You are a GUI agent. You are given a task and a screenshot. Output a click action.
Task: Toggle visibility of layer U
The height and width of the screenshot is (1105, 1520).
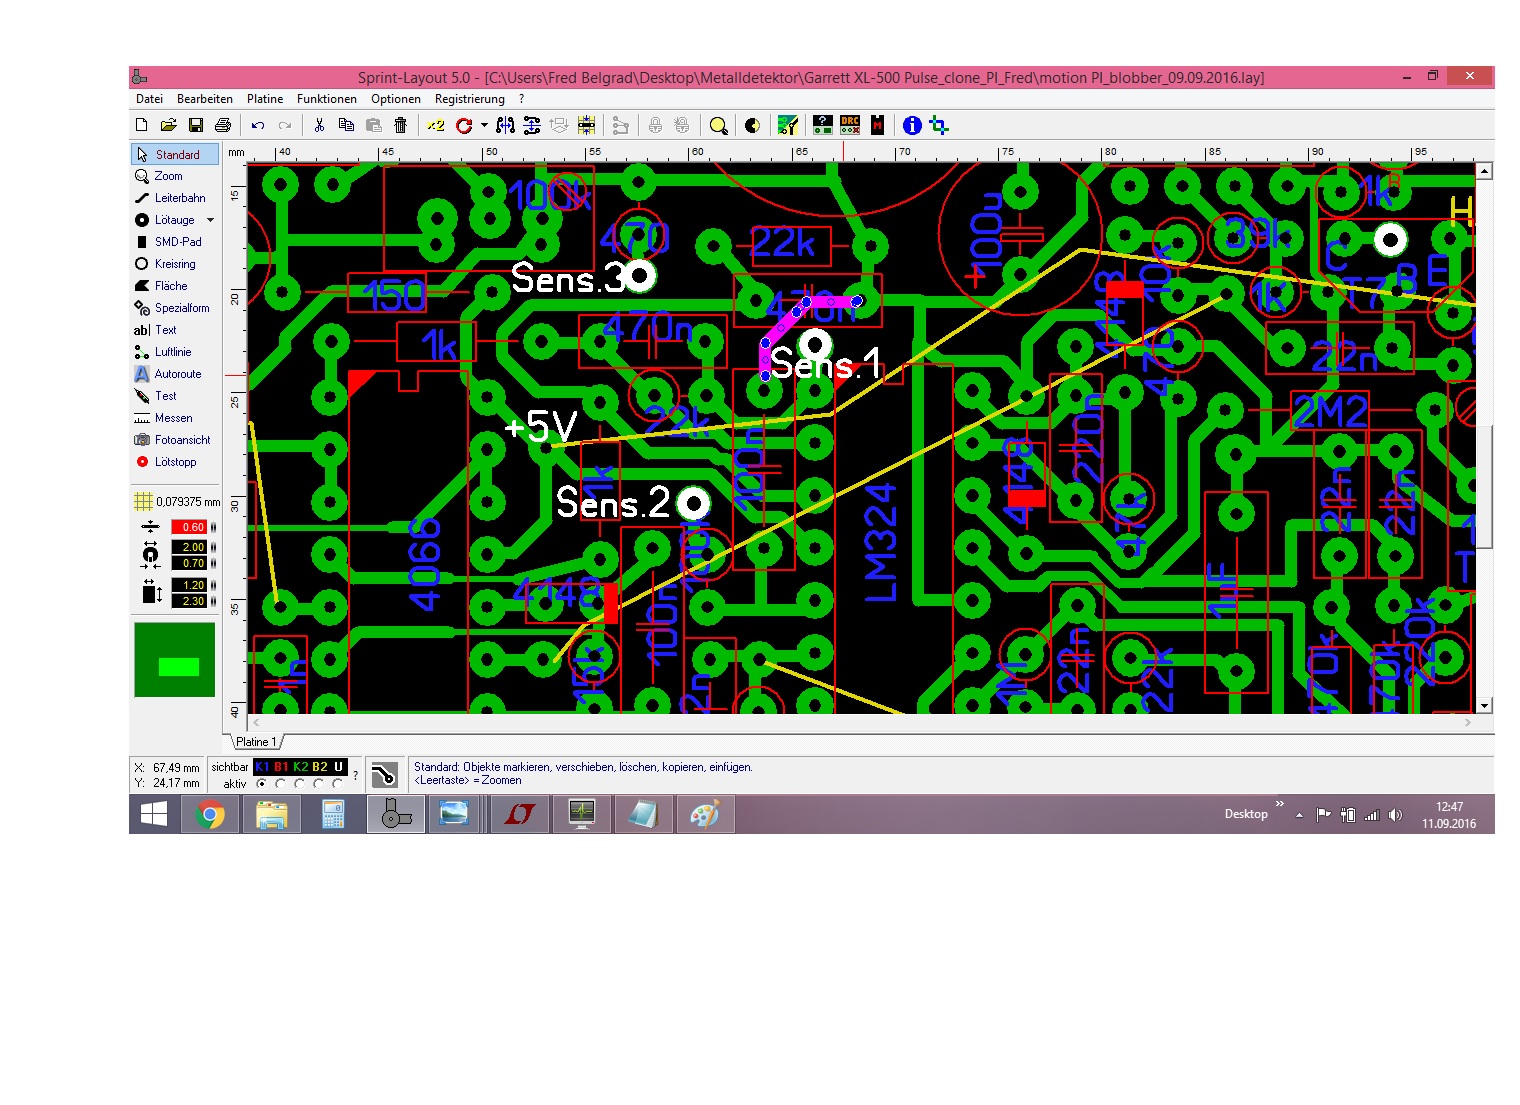click(338, 767)
